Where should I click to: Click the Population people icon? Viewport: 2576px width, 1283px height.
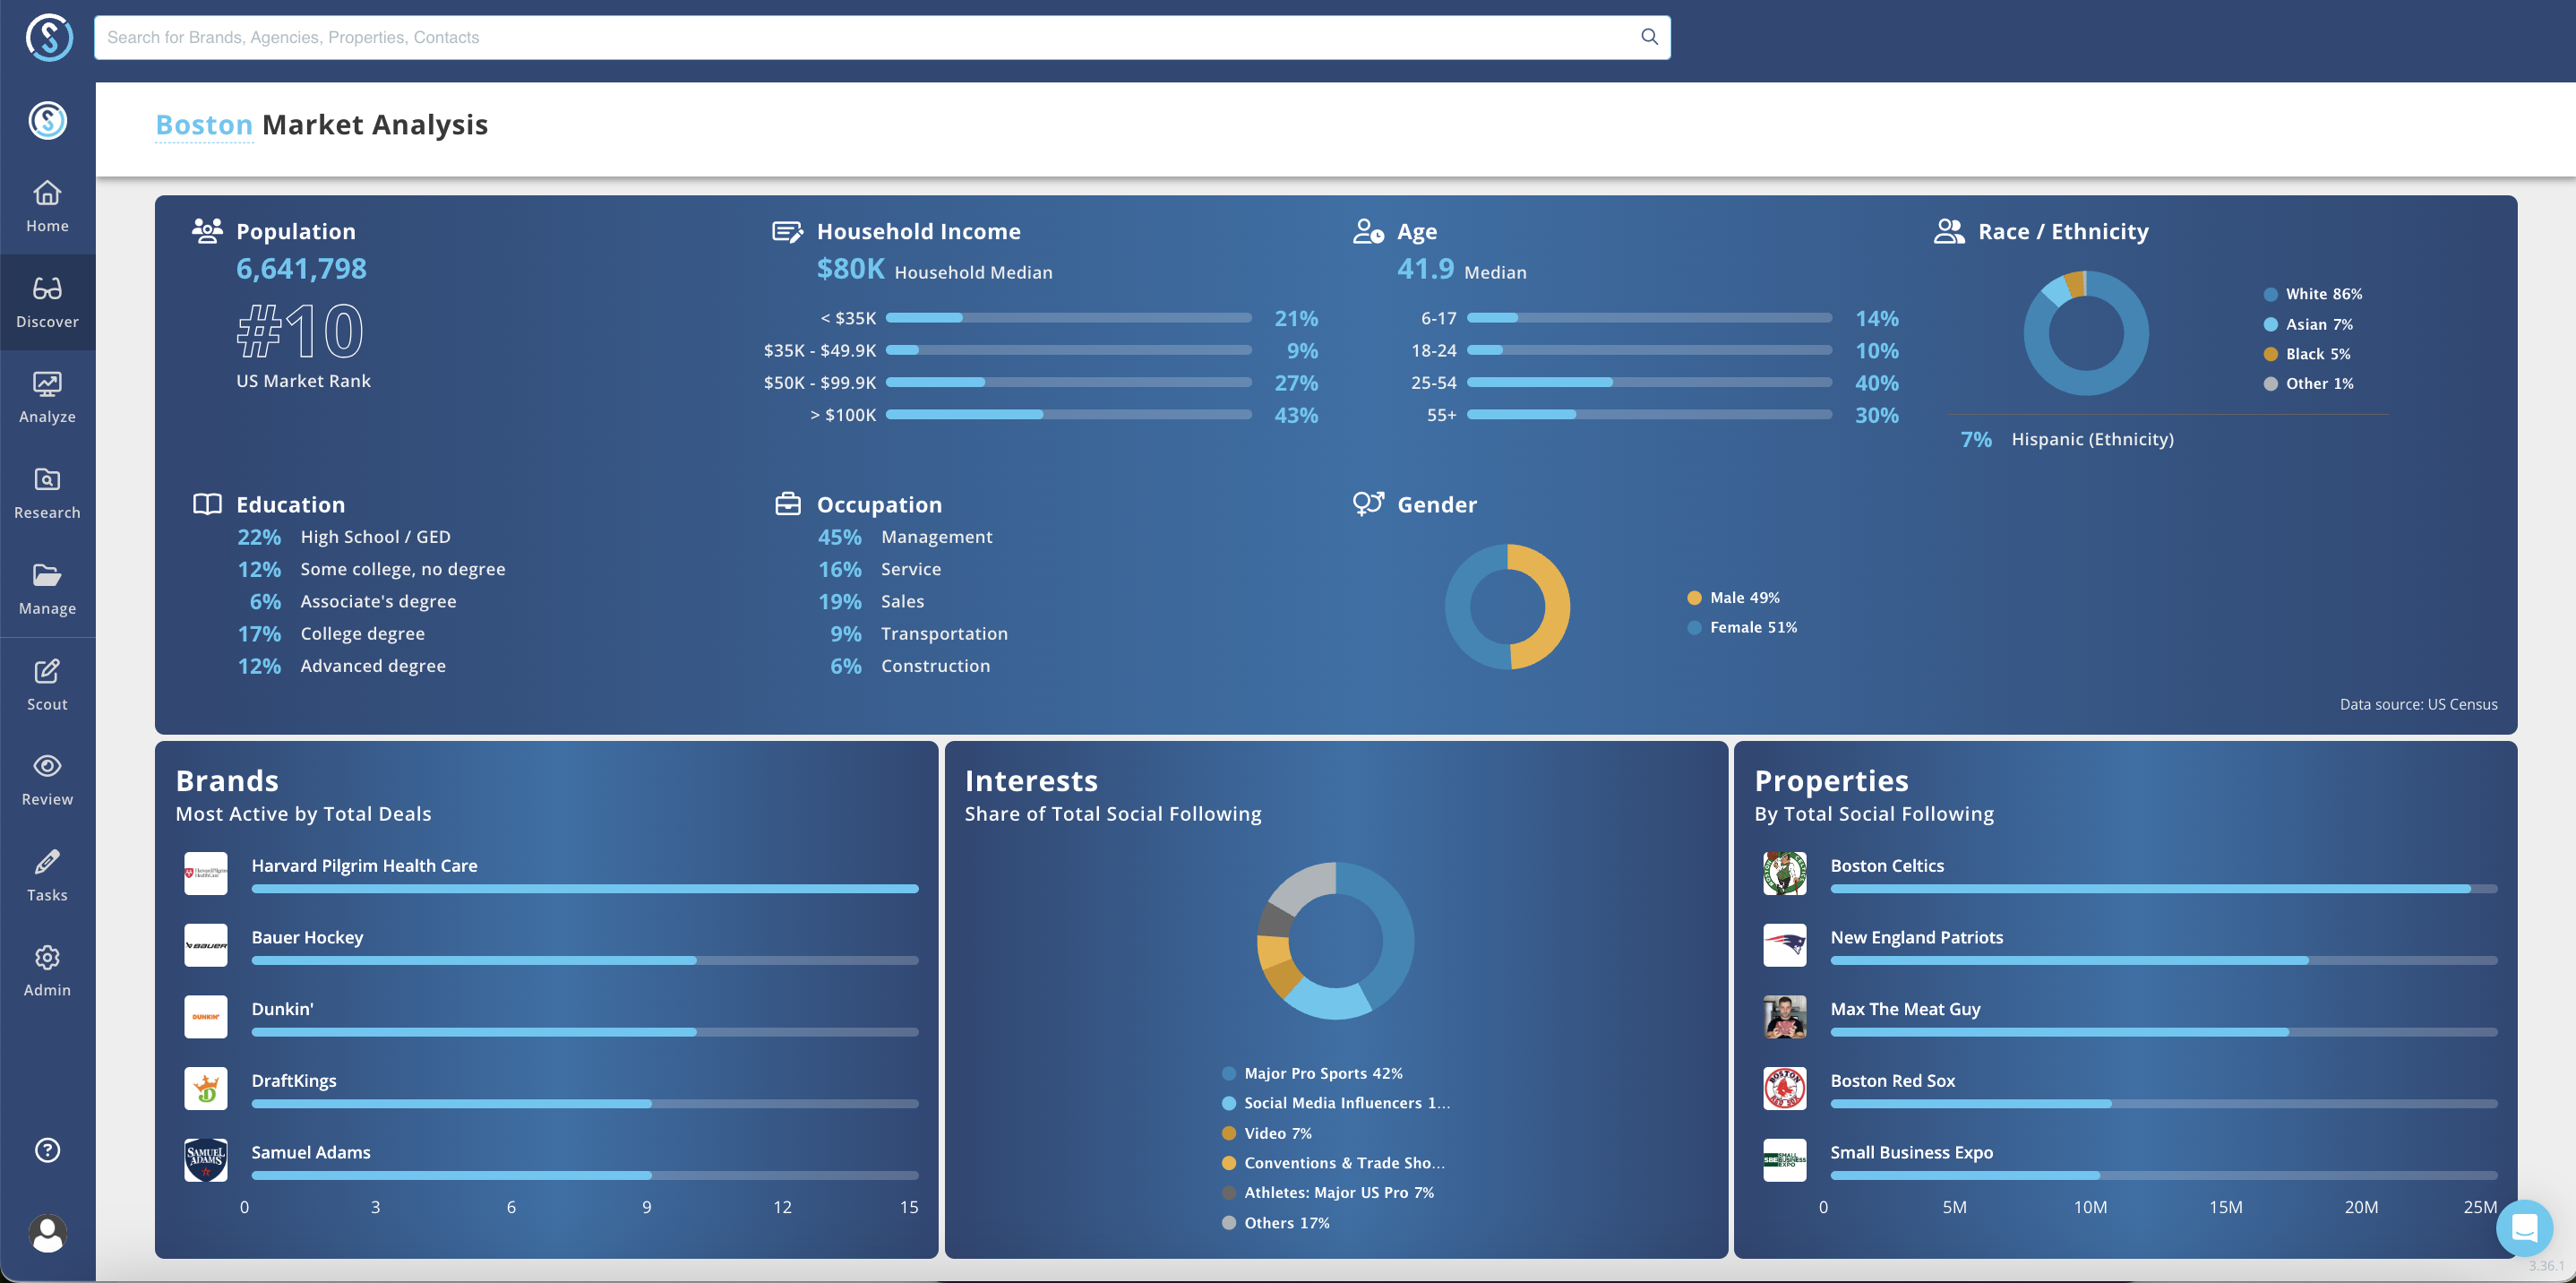(x=207, y=231)
